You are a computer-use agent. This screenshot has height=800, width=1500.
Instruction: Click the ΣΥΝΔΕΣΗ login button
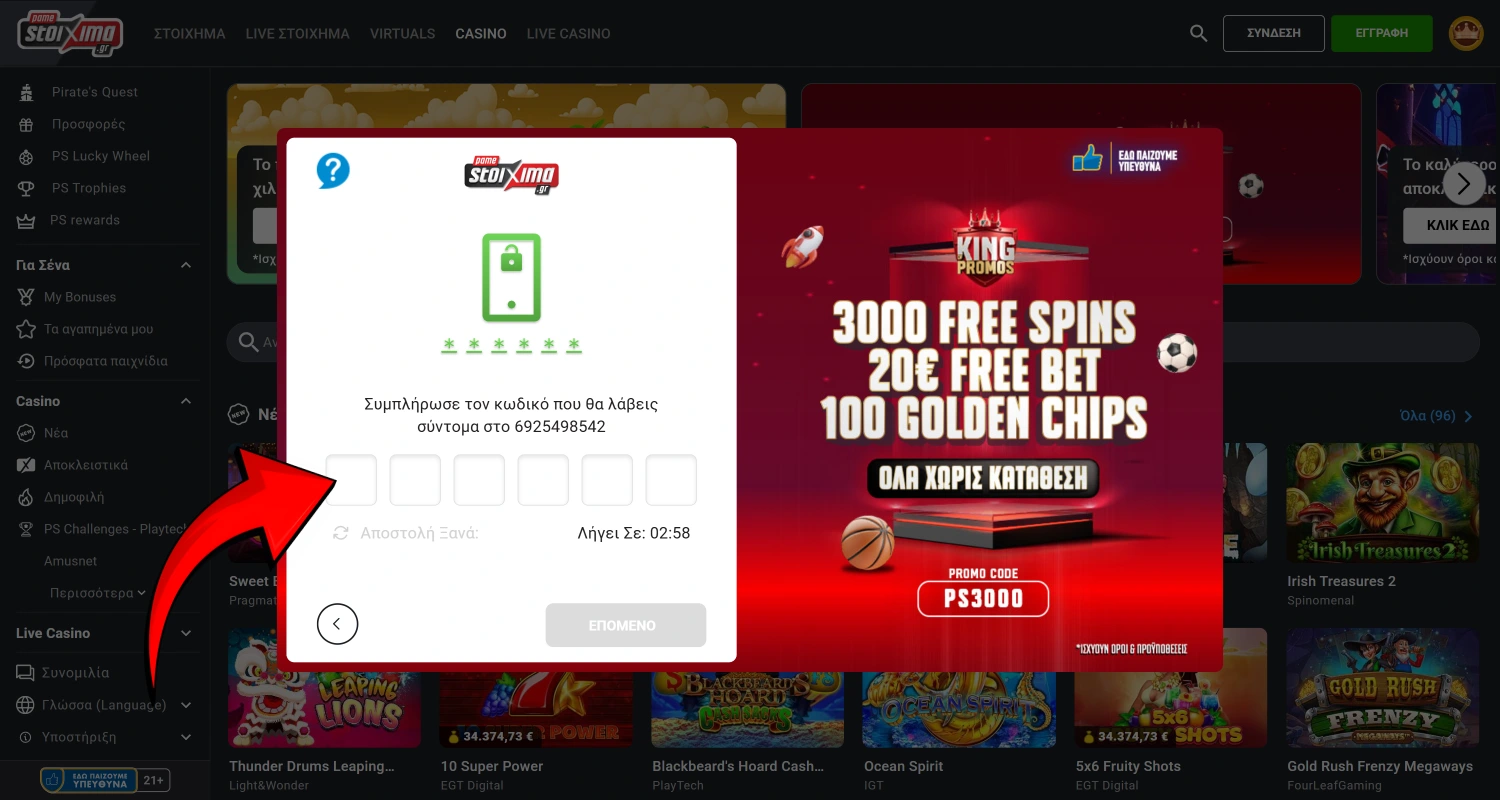1273,33
